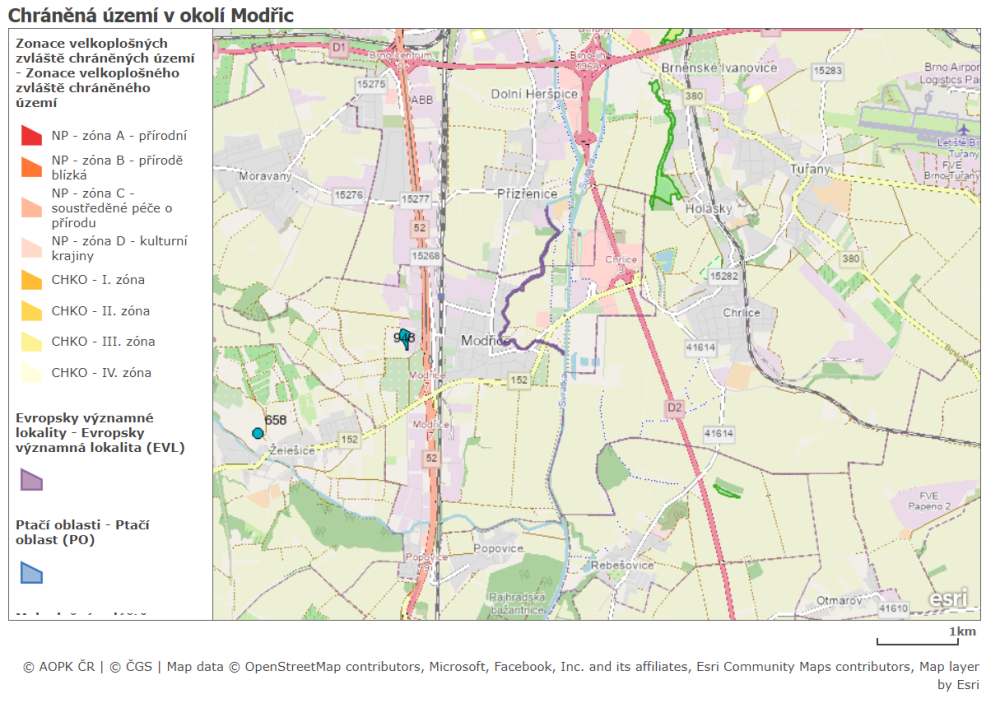Click the CHKO I. zóna legend swatch

[x=32, y=281]
